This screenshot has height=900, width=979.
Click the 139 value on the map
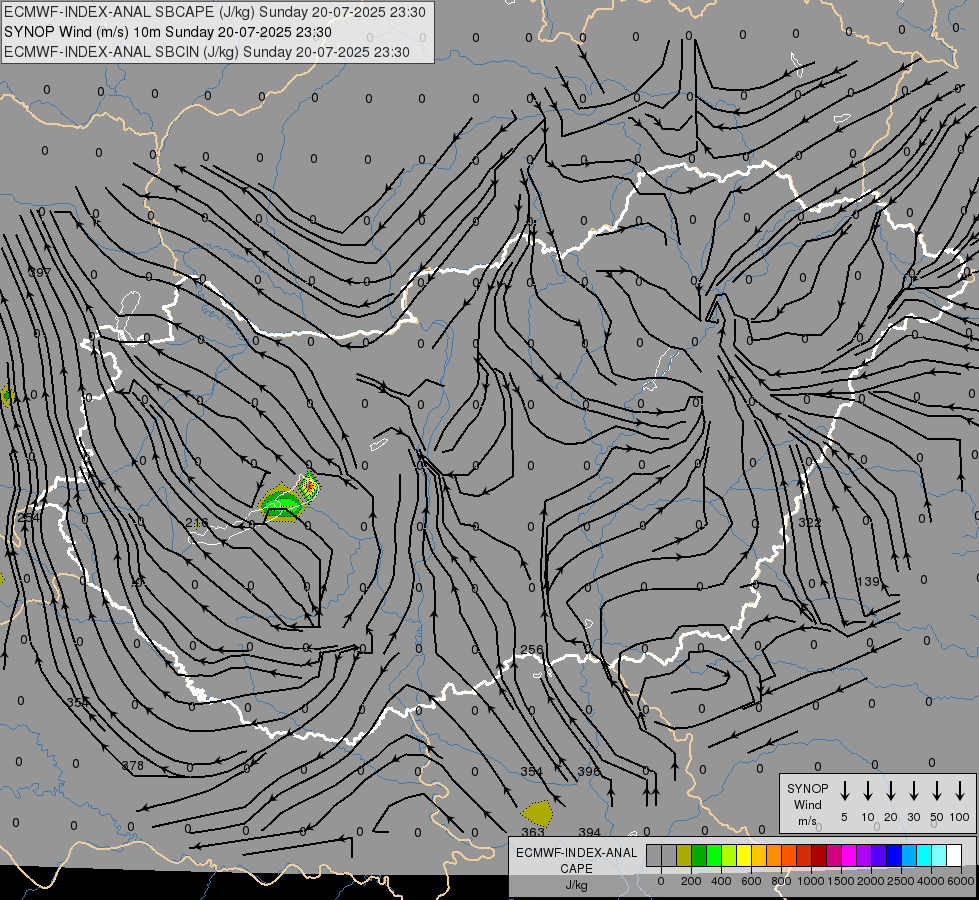[868, 581]
